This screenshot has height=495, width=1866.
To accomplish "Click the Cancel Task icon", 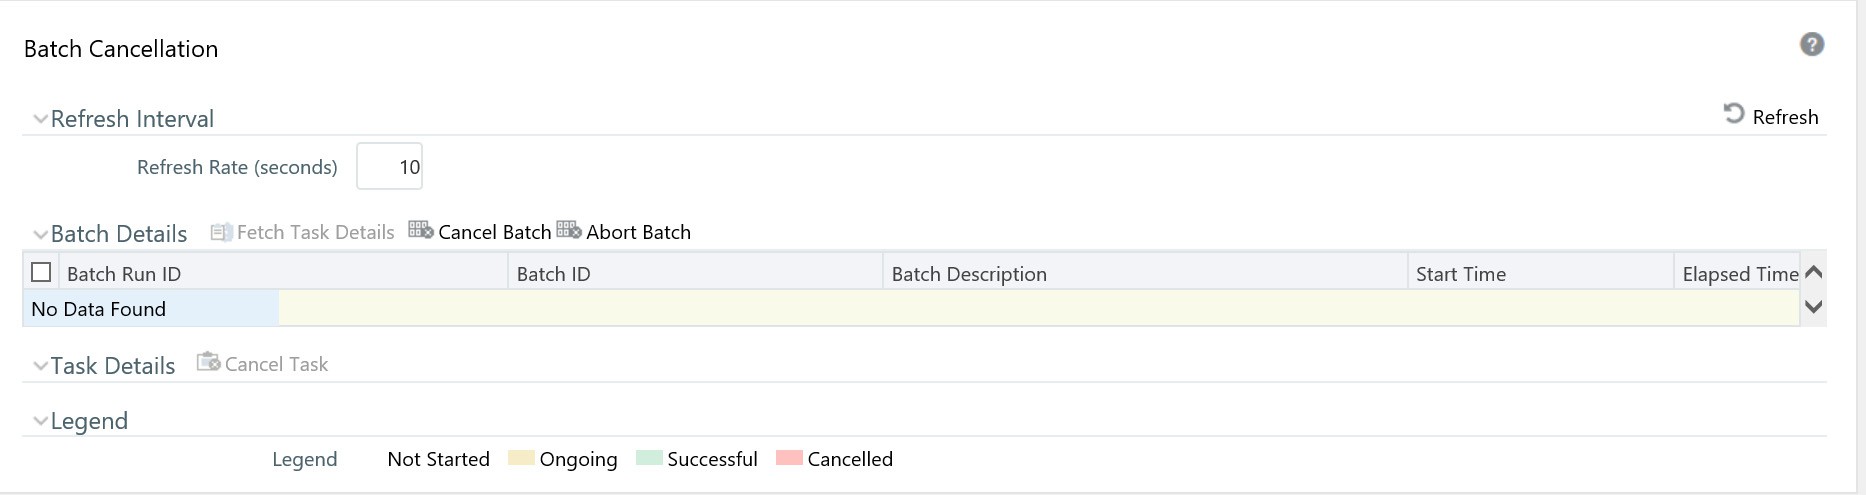I will pos(208,362).
